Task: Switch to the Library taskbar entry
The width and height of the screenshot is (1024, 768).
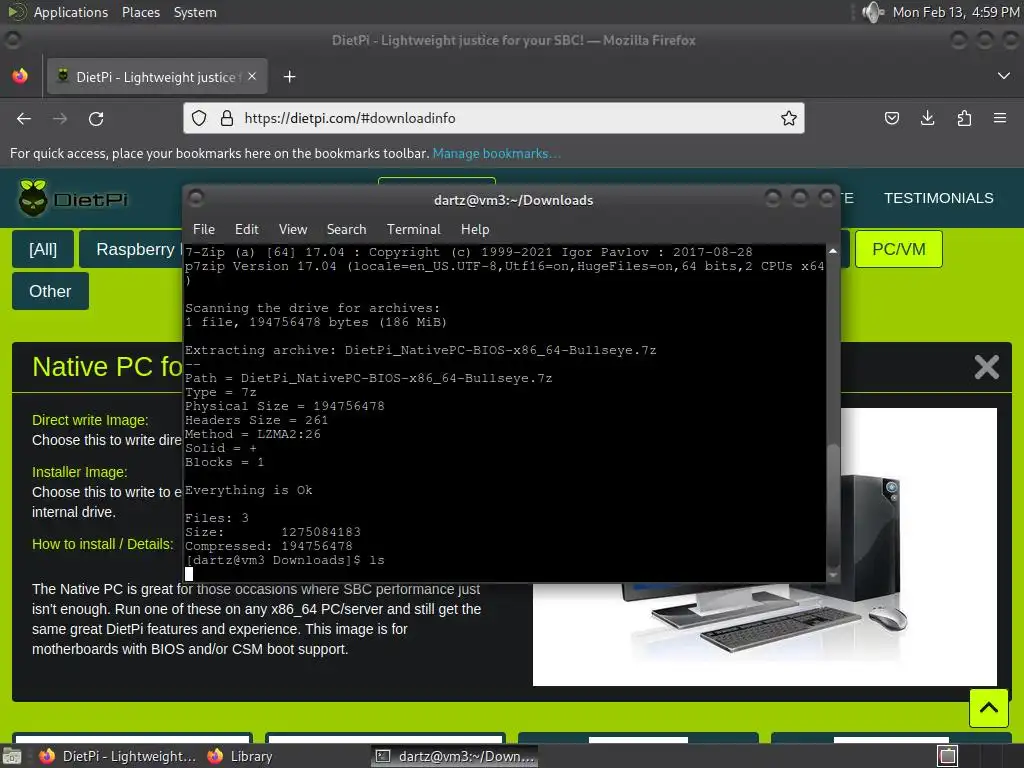Action: point(240,756)
